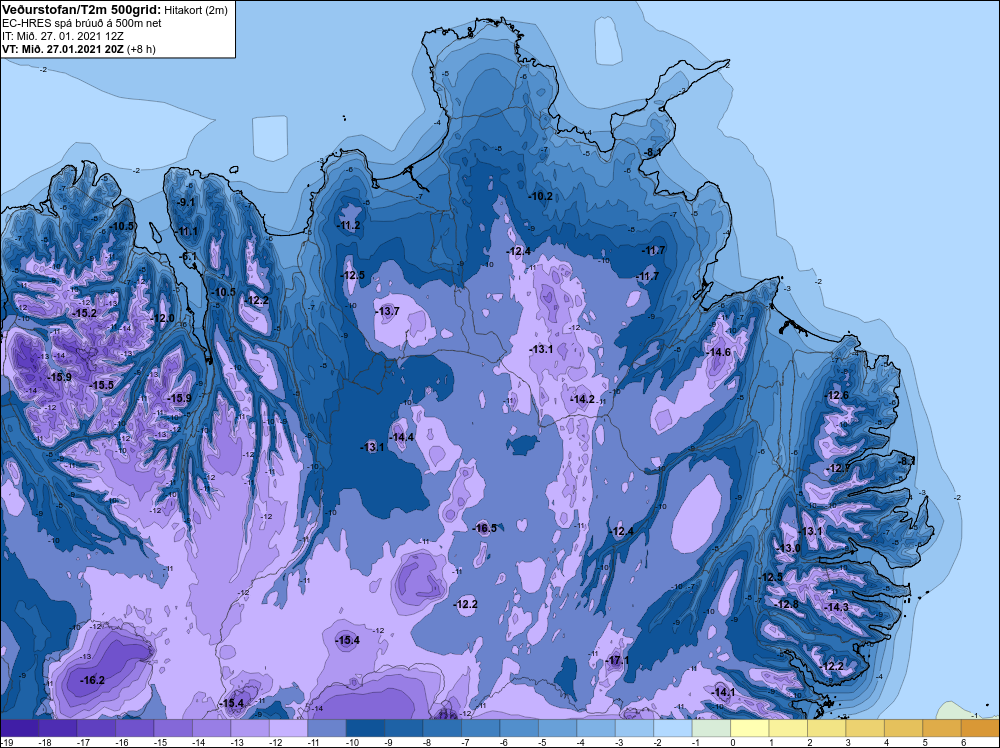Pick the dark blue legend swatch between -10 and -9
This screenshot has height=748, width=1000.
pos(365,728)
